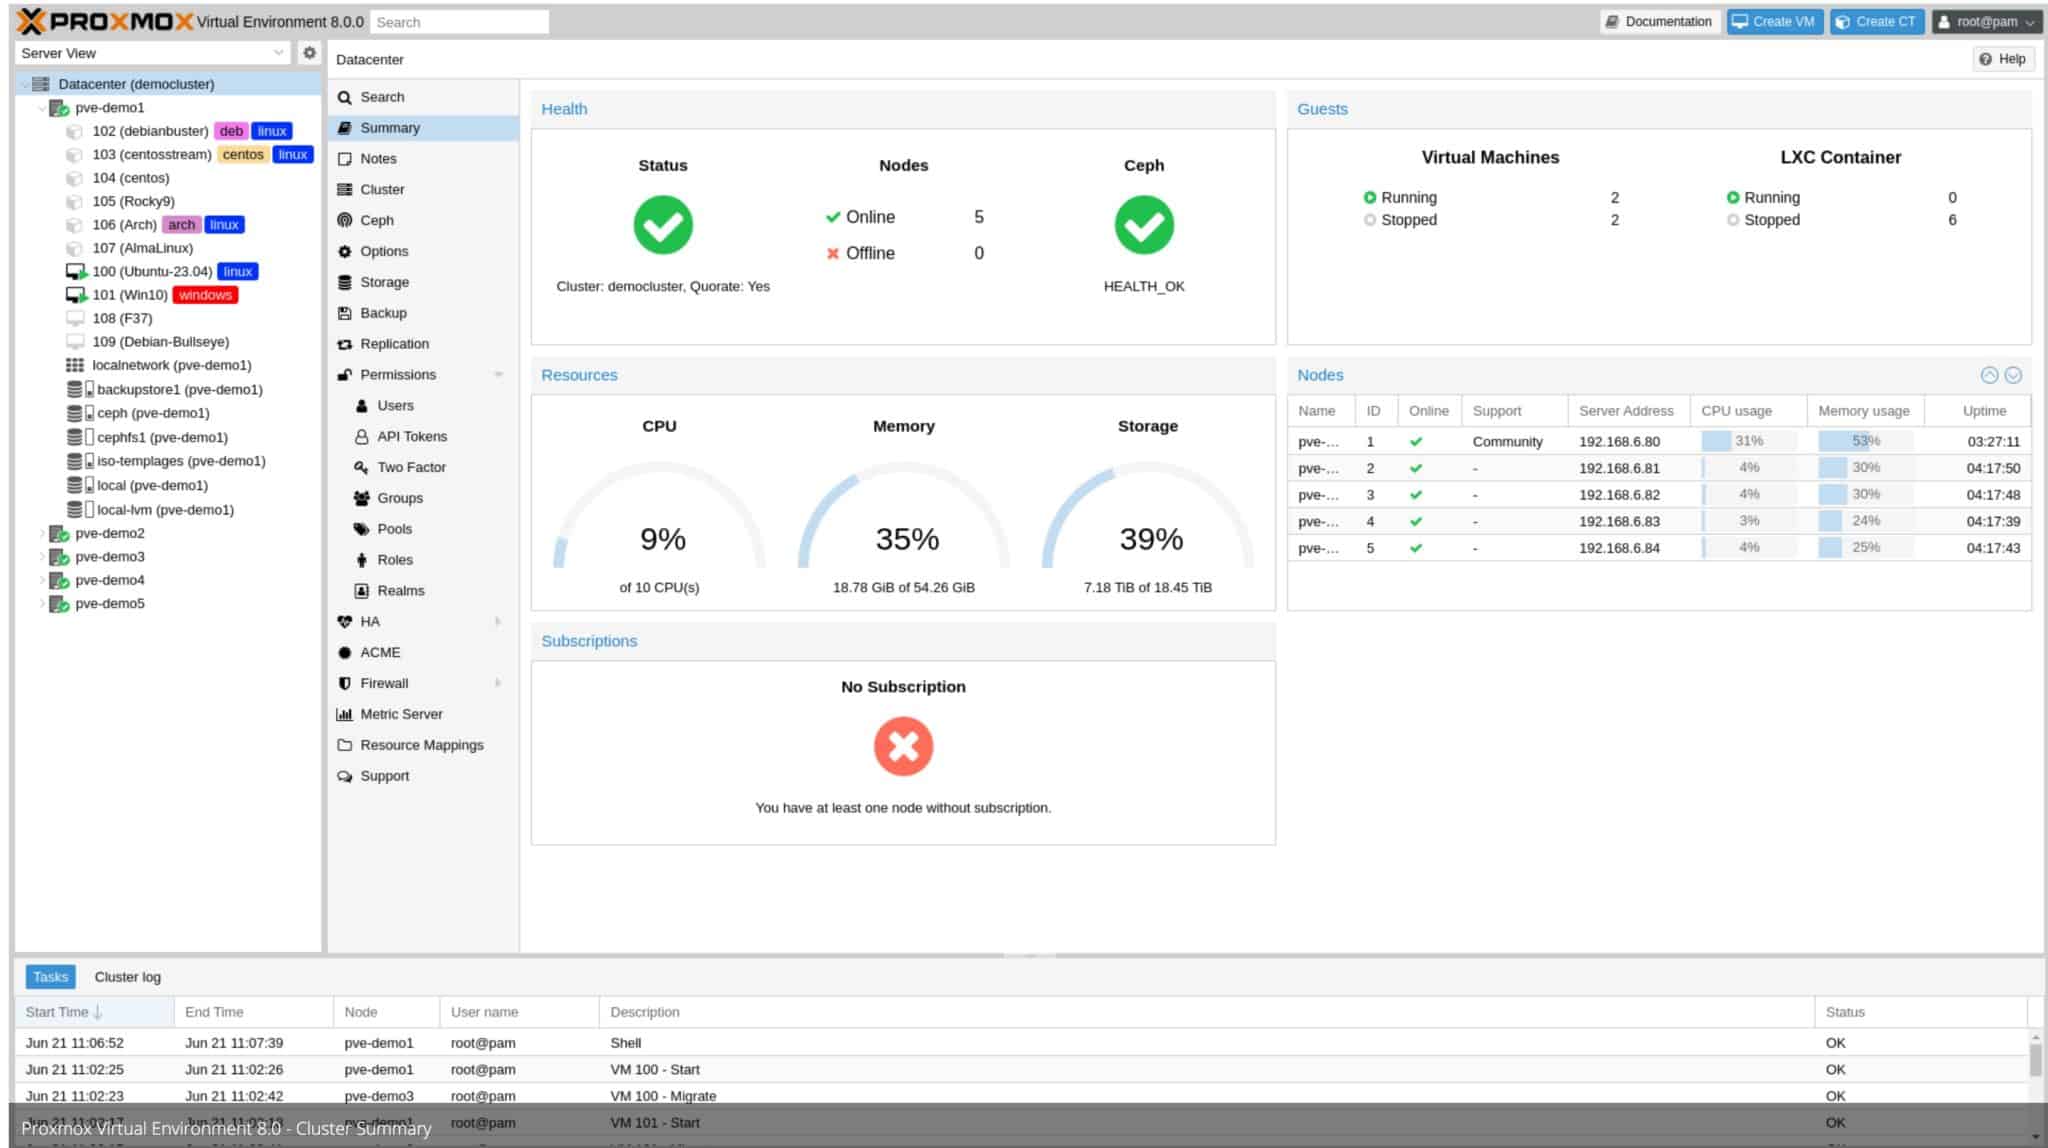The image size is (2048, 1148).
Task: Click inside the Search input field
Action: click(x=459, y=21)
